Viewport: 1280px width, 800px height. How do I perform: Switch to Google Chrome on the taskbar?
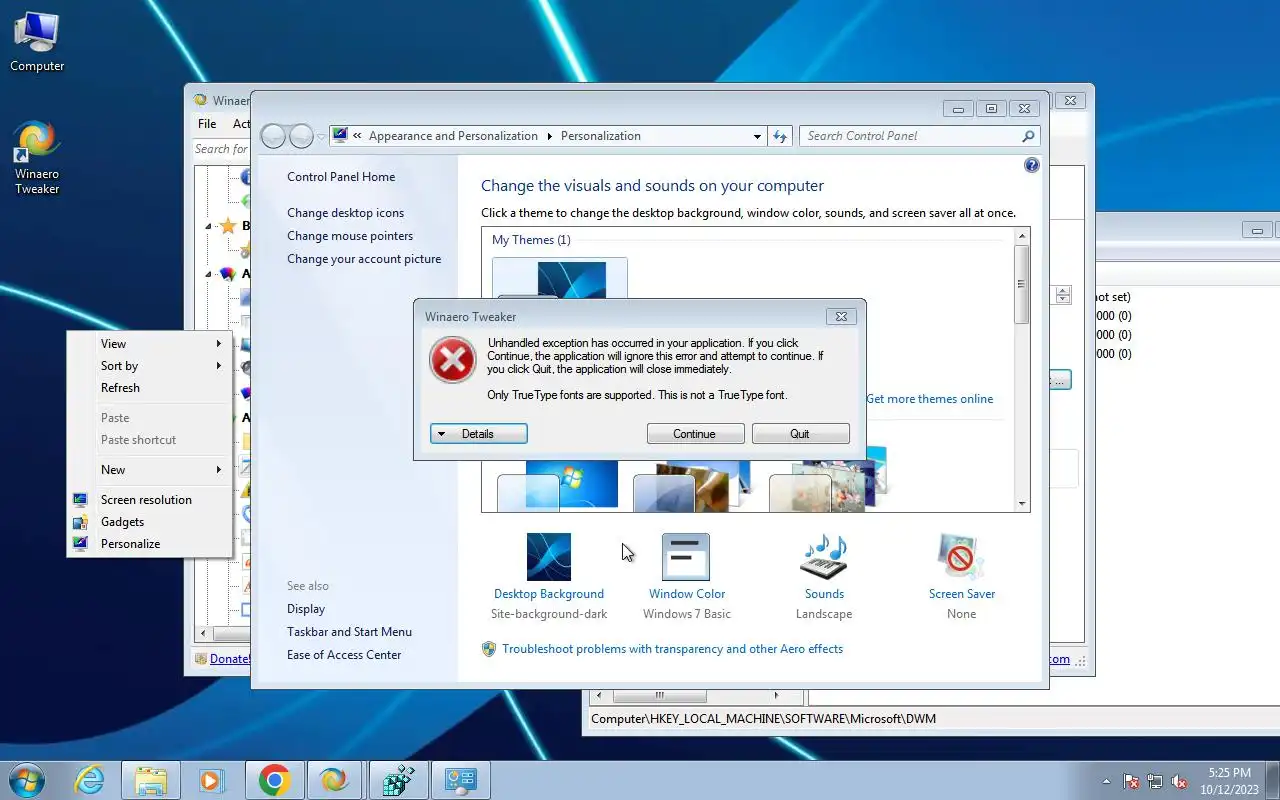click(x=274, y=780)
